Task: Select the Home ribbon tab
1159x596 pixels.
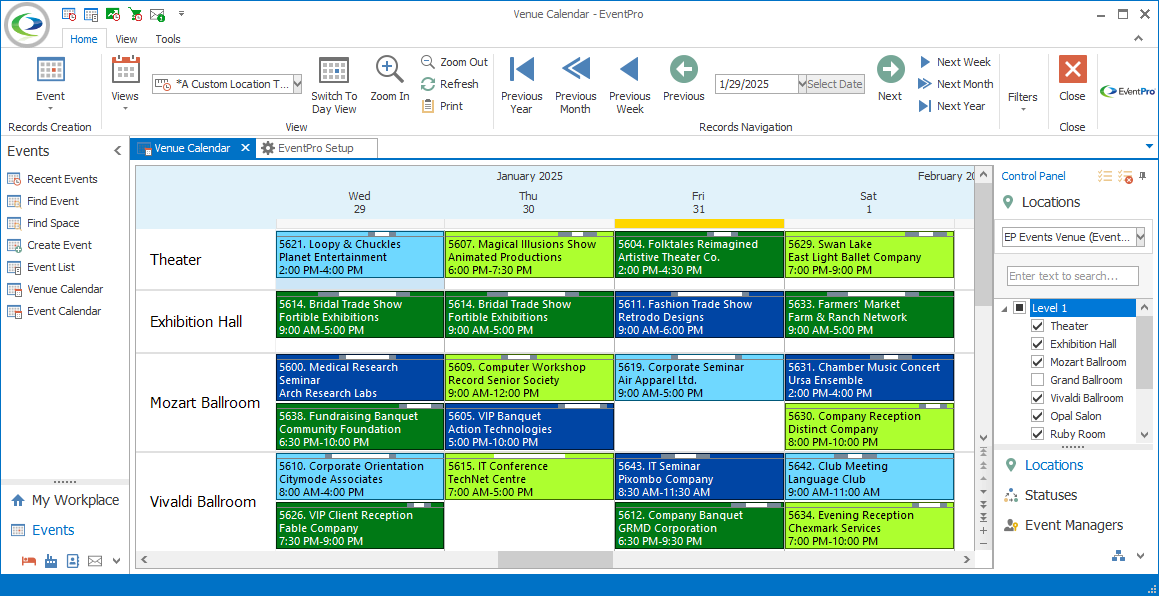Action: pyautogui.click(x=84, y=39)
